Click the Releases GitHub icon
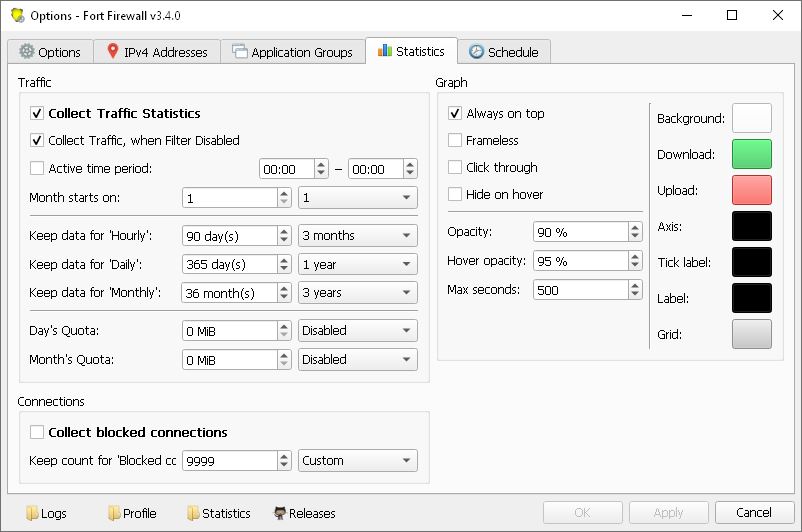Viewport: 802px width, 532px height. [x=280, y=513]
